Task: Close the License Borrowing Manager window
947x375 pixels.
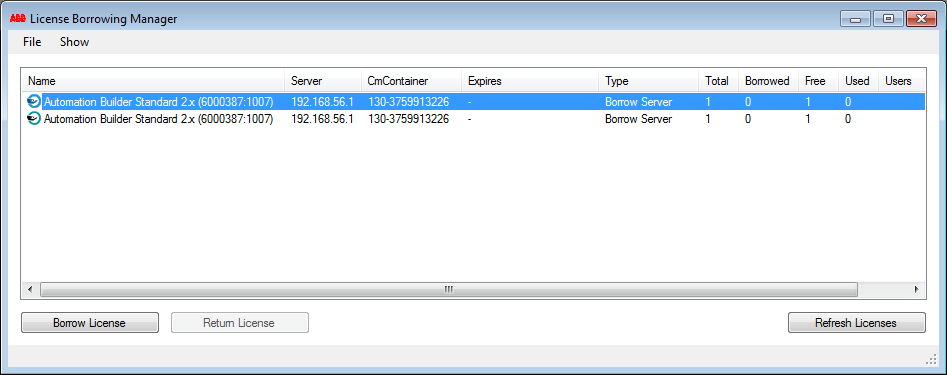Action: (921, 19)
